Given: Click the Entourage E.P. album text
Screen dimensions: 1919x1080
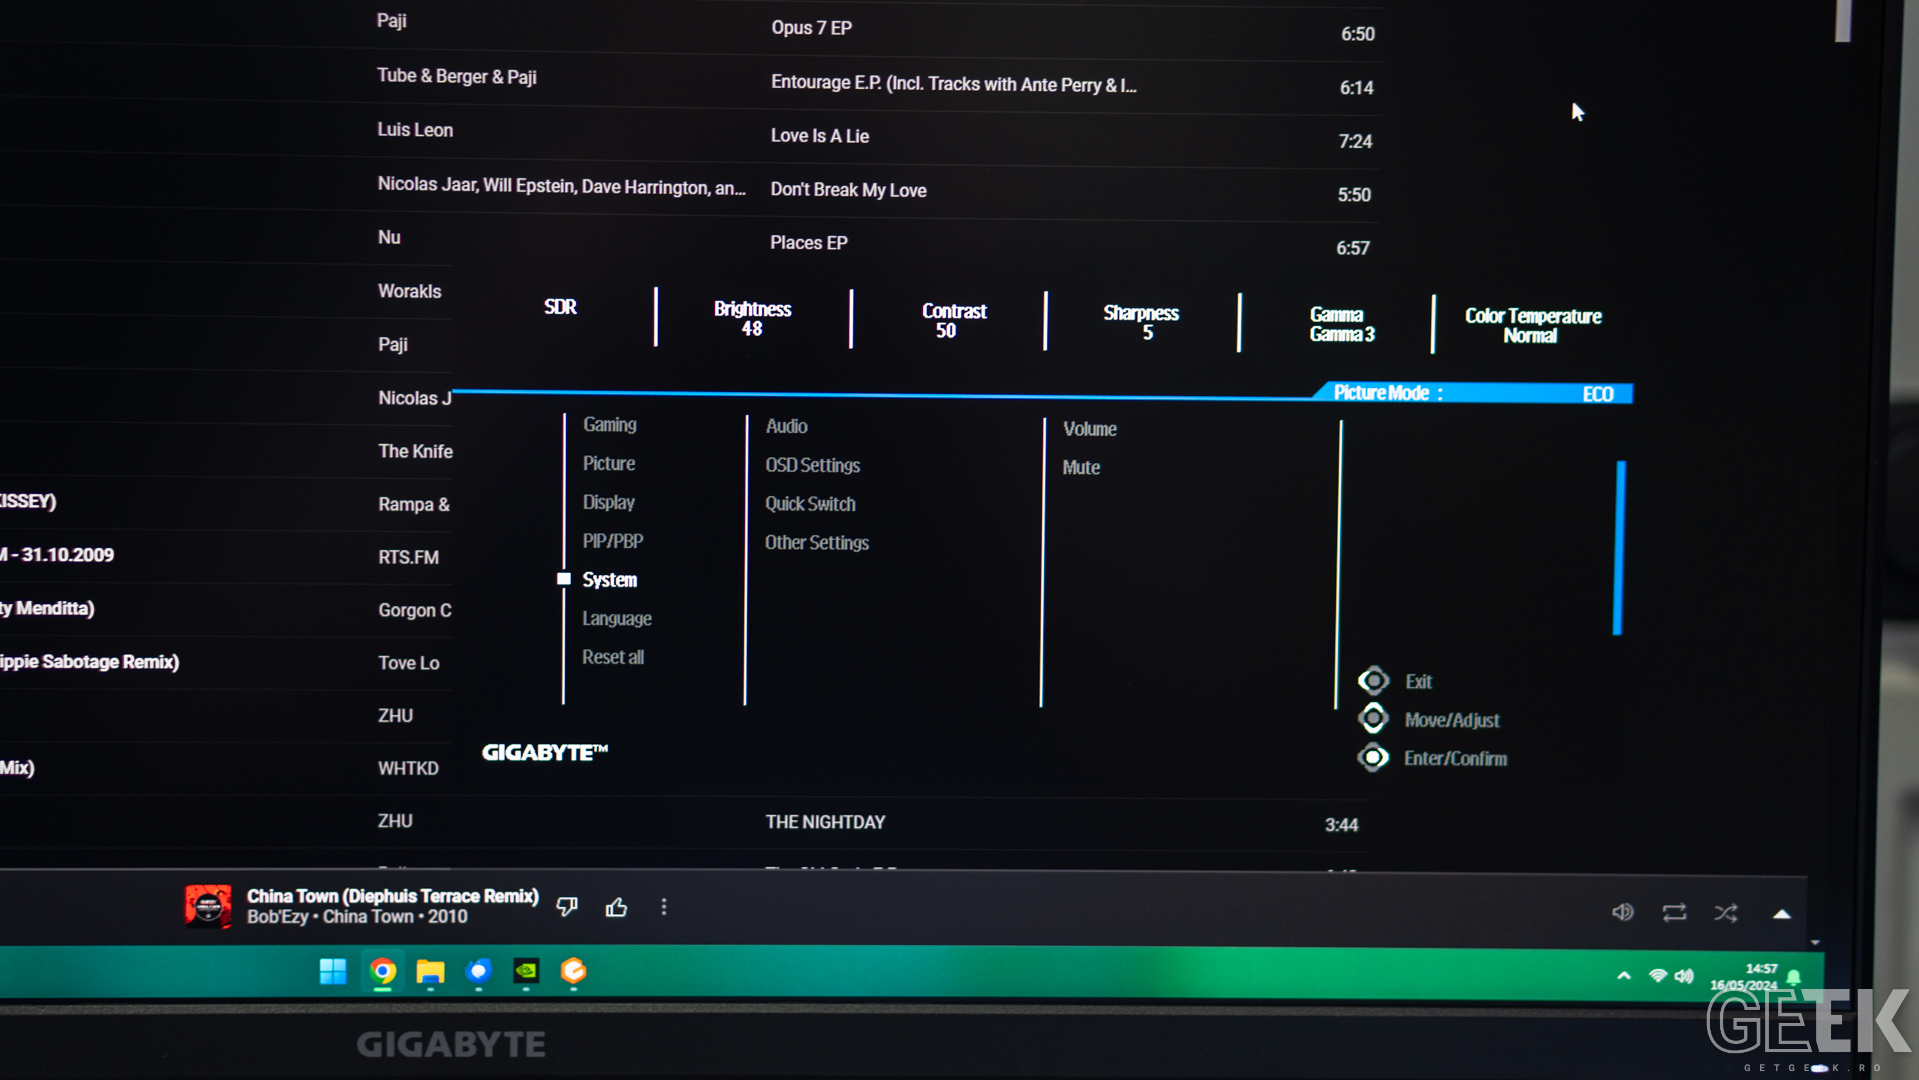Looking at the screenshot, I should [x=953, y=84].
